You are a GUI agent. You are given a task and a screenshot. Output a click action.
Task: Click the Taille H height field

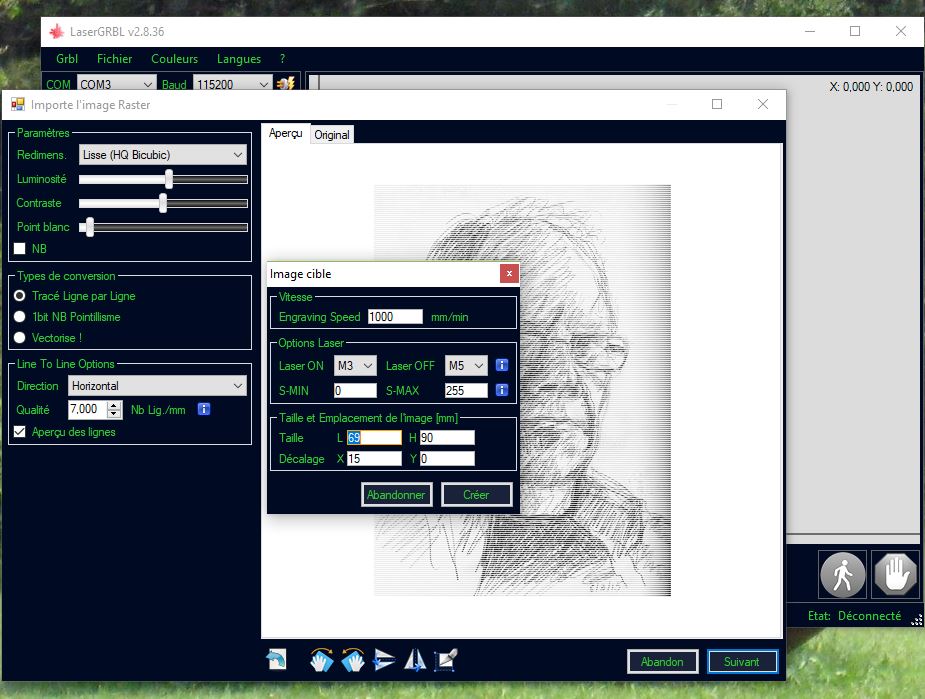coord(447,438)
